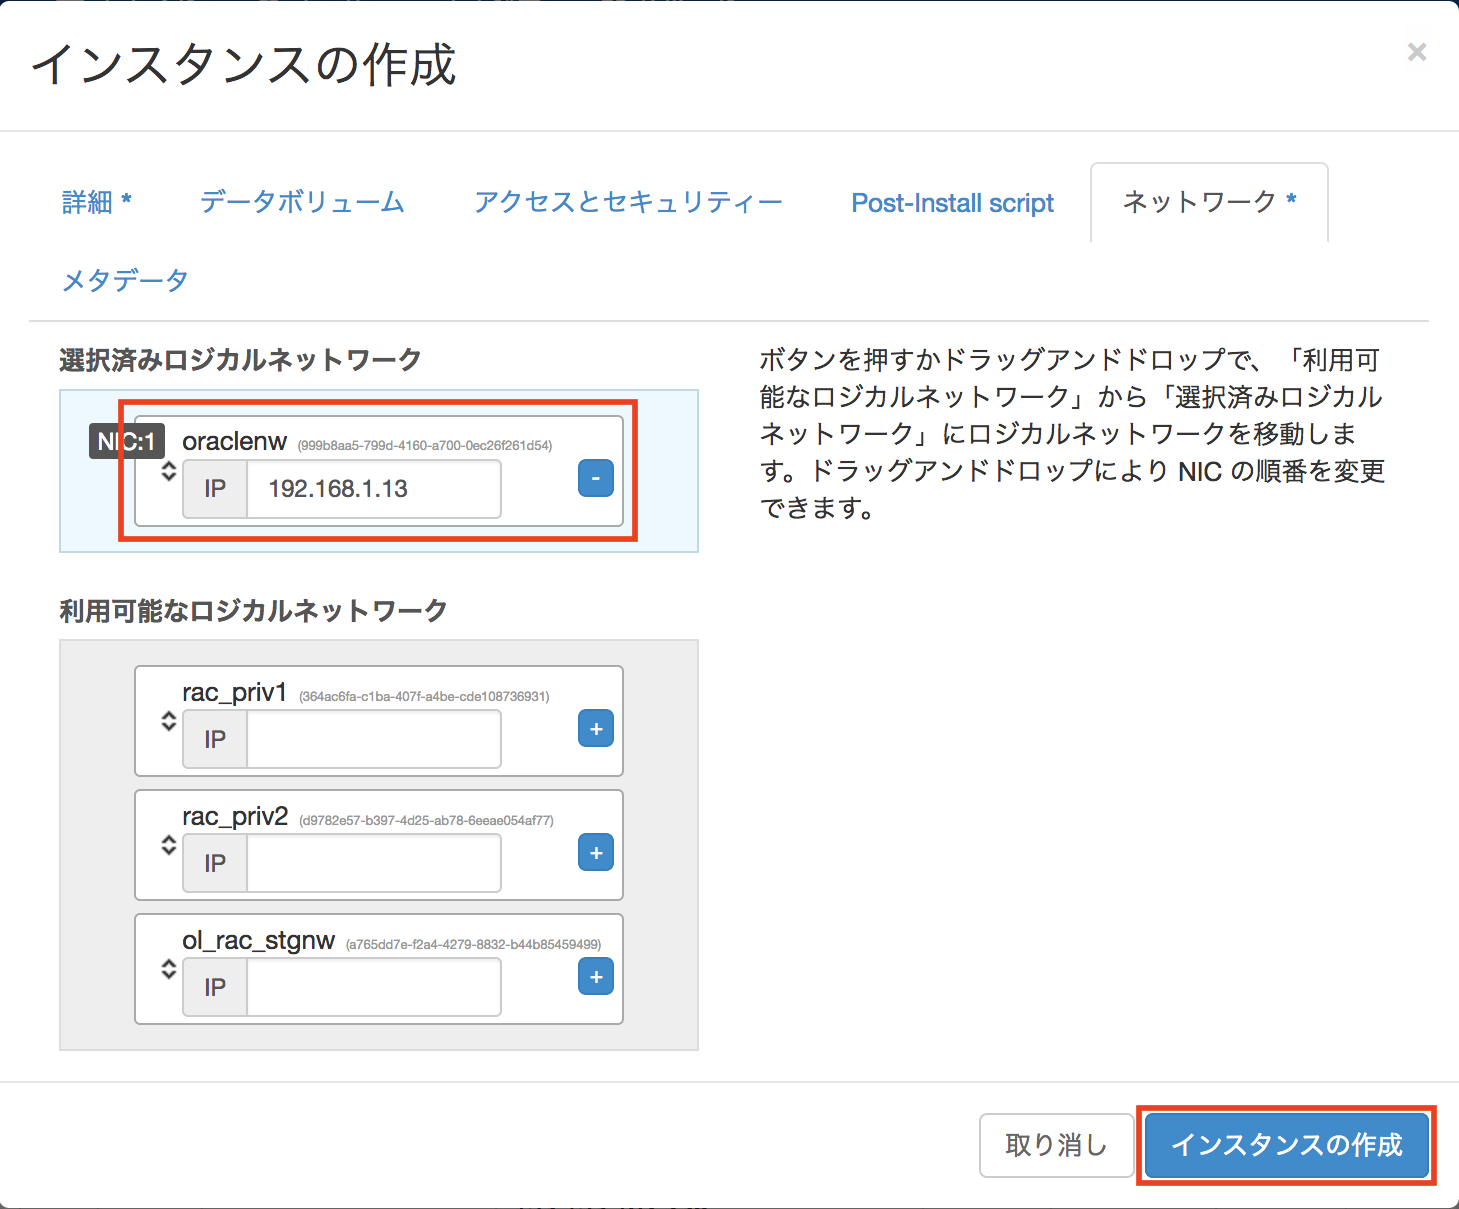Open the アクセスとセキュリティー tab
This screenshot has height=1209, width=1459.
pyautogui.click(x=628, y=202)
